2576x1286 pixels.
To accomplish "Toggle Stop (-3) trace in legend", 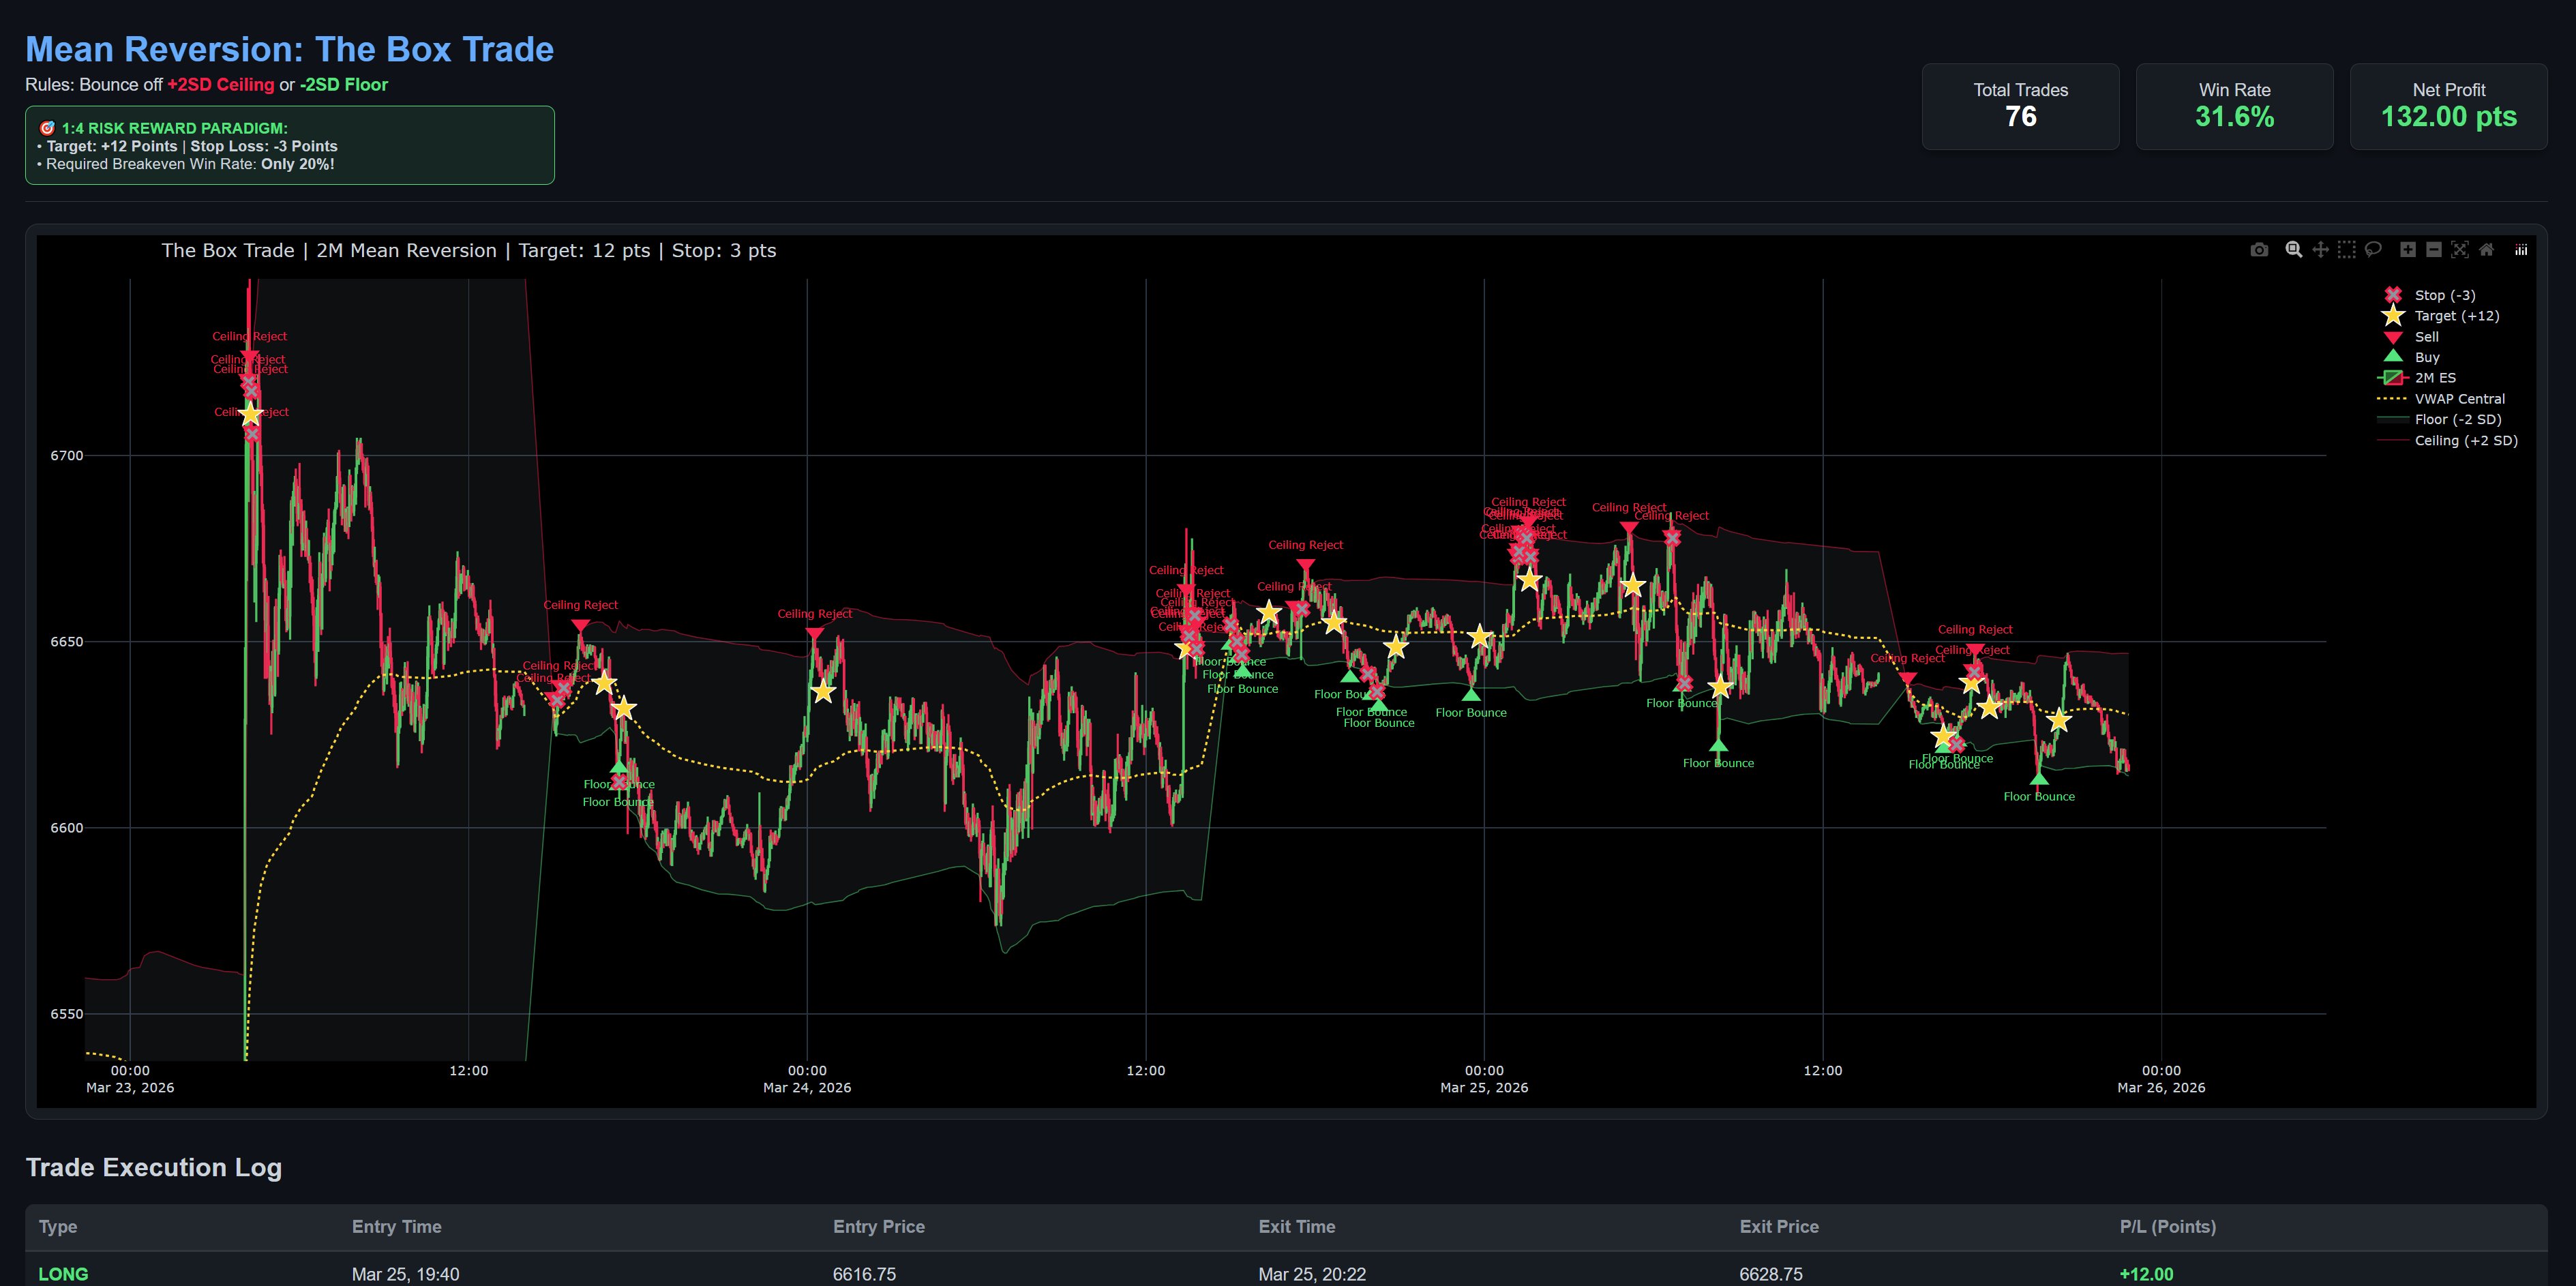I will (x=2444, y=295).
